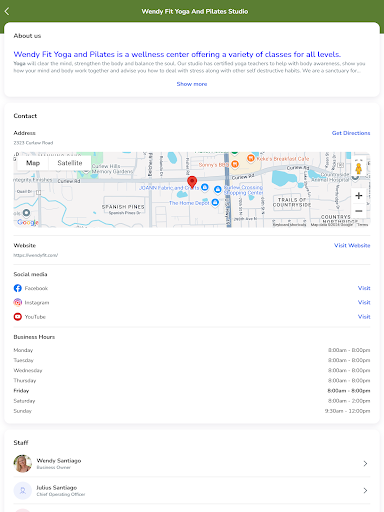Click the YouTube logo icon

pyautogui.click(x=18, y=317)
